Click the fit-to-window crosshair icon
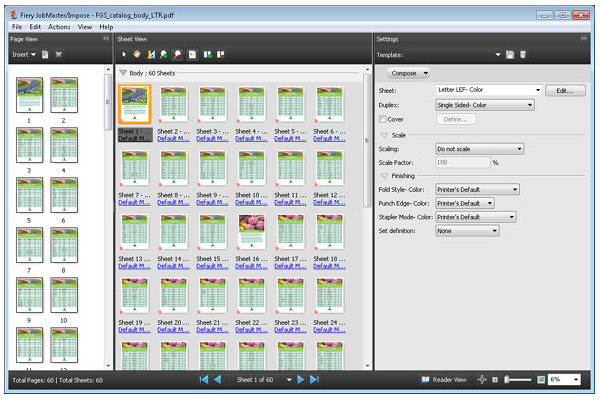This screenshot has height=400, width=600. 481,380
